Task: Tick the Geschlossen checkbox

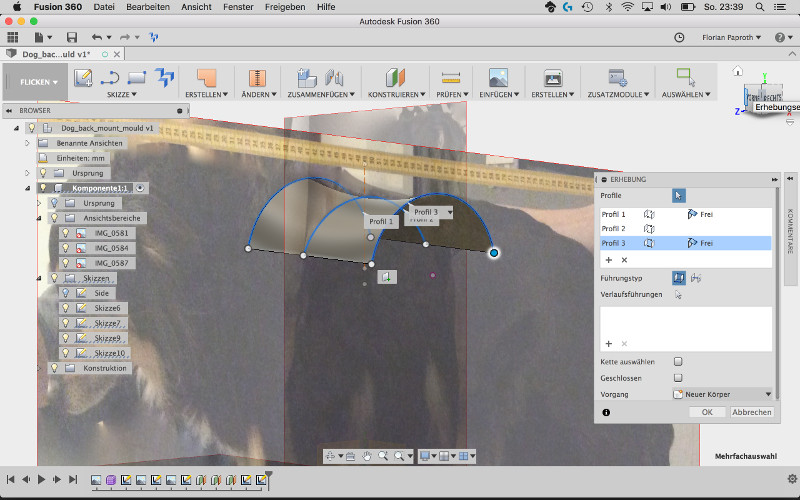Action: pos(678,378)
